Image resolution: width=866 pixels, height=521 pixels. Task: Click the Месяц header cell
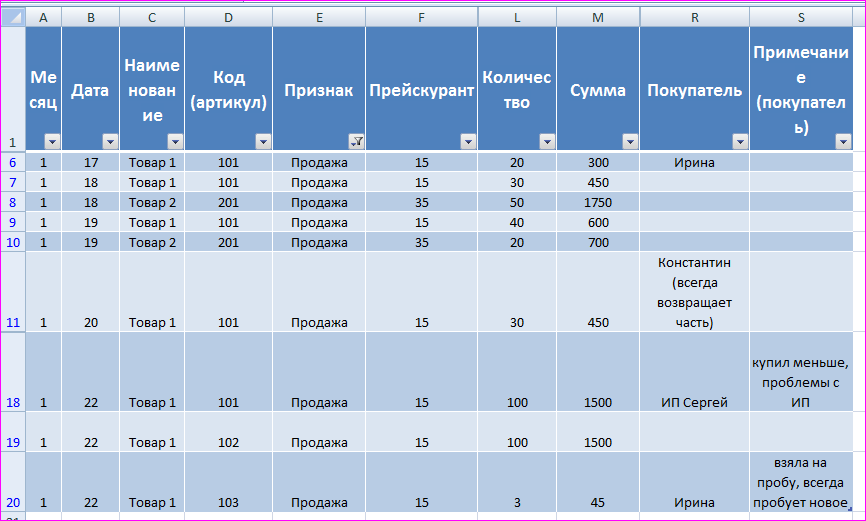[x=44, y=88]
